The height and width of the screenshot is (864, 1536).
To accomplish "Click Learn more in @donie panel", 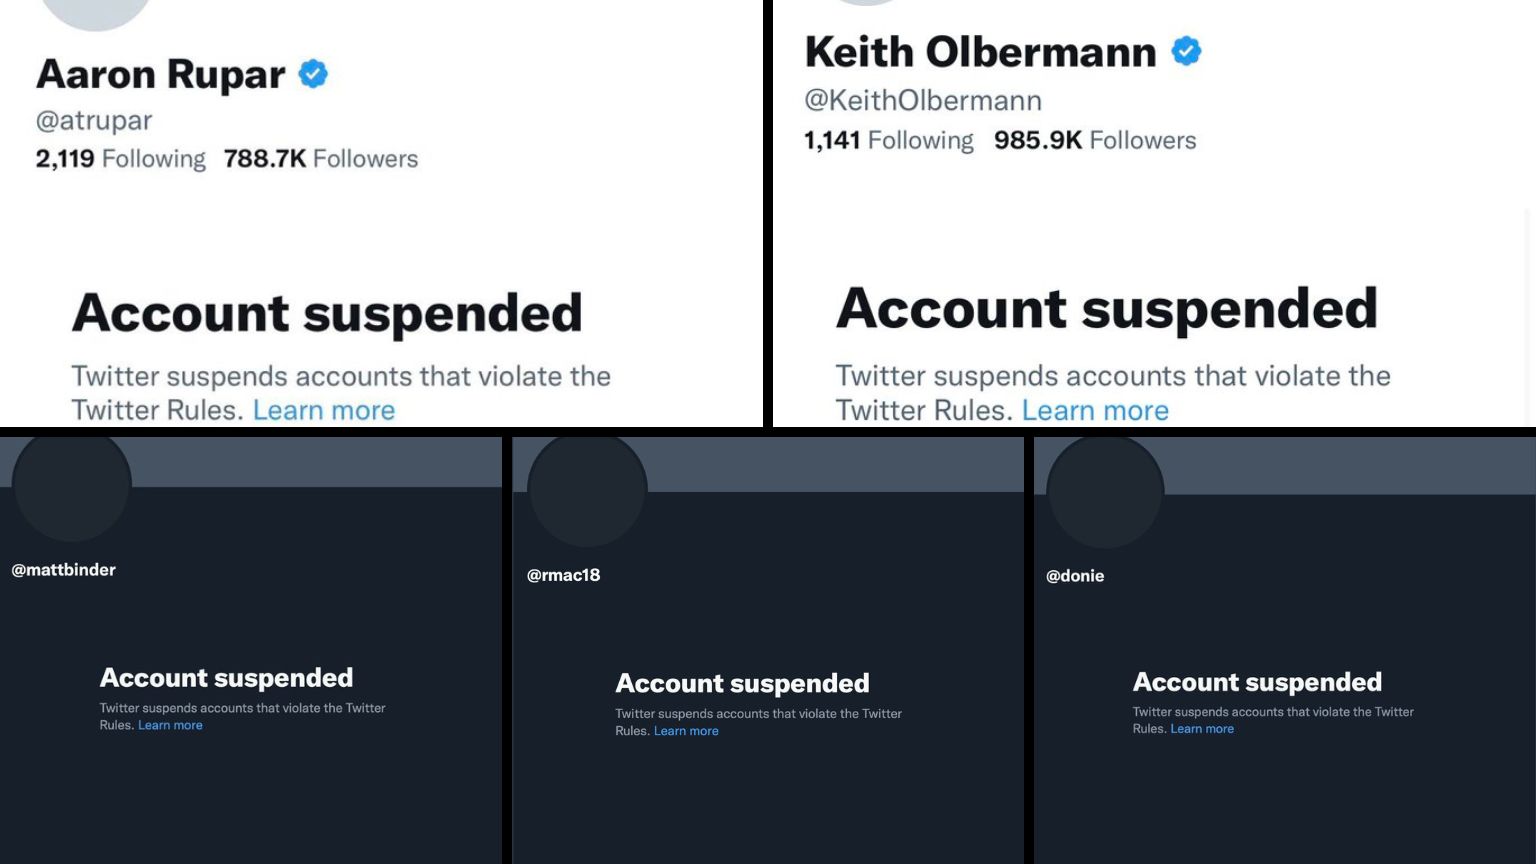I will pyautogui.click(x=1202, y=729).
